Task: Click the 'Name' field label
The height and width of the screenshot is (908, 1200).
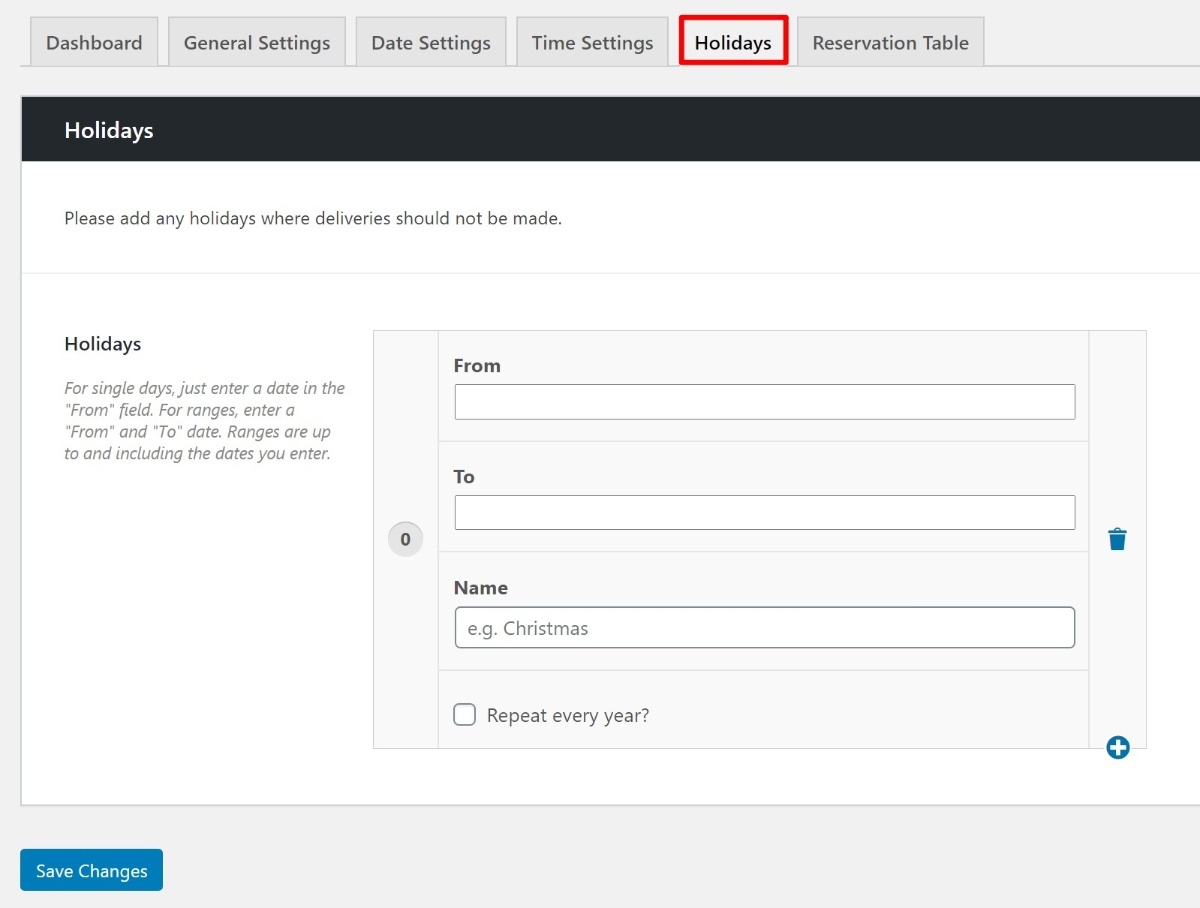Action: (481, 588)
